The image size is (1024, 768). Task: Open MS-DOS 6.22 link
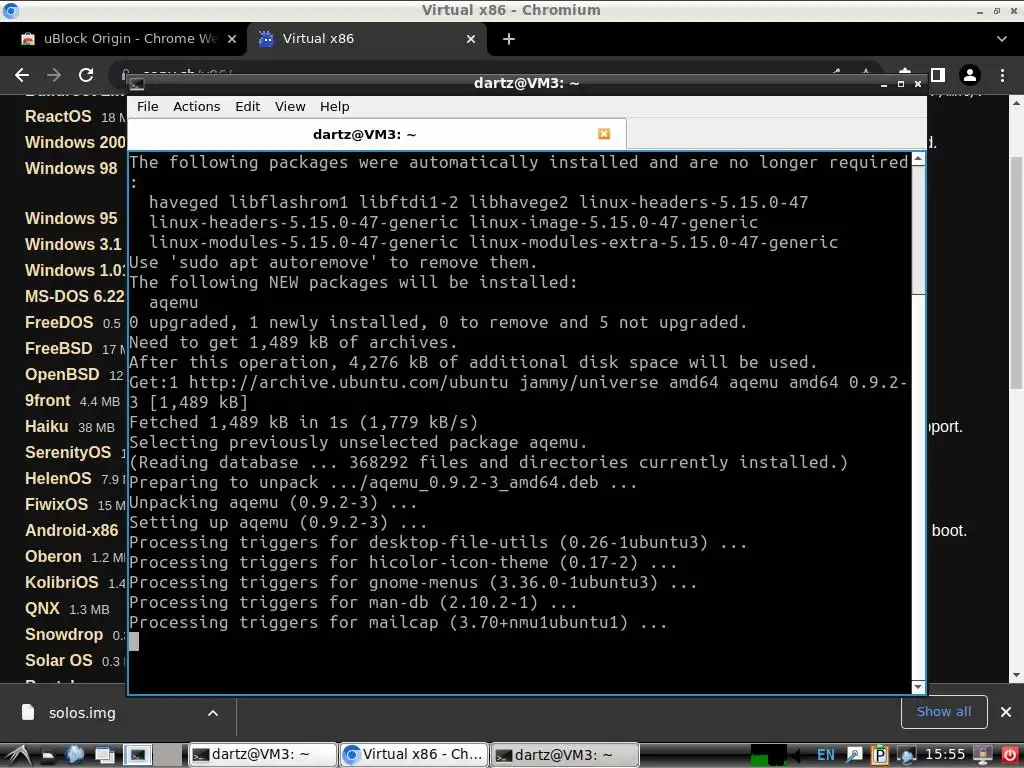coord(74,296)
